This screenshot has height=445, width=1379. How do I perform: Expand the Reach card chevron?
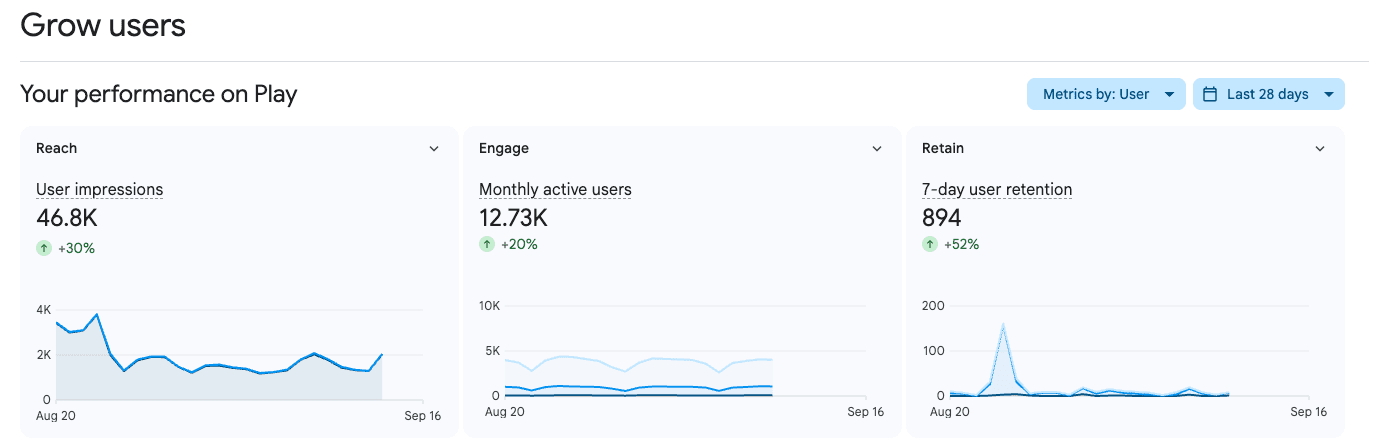[434, 149]
